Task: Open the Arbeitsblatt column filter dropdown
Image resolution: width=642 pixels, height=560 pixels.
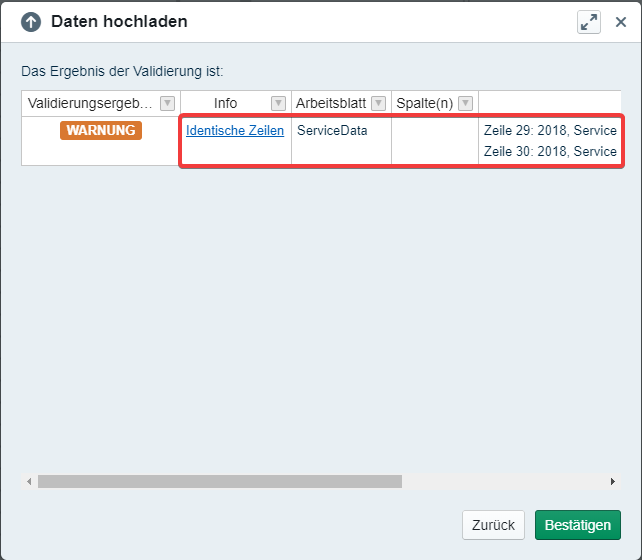Action: (x=378, y=103)
